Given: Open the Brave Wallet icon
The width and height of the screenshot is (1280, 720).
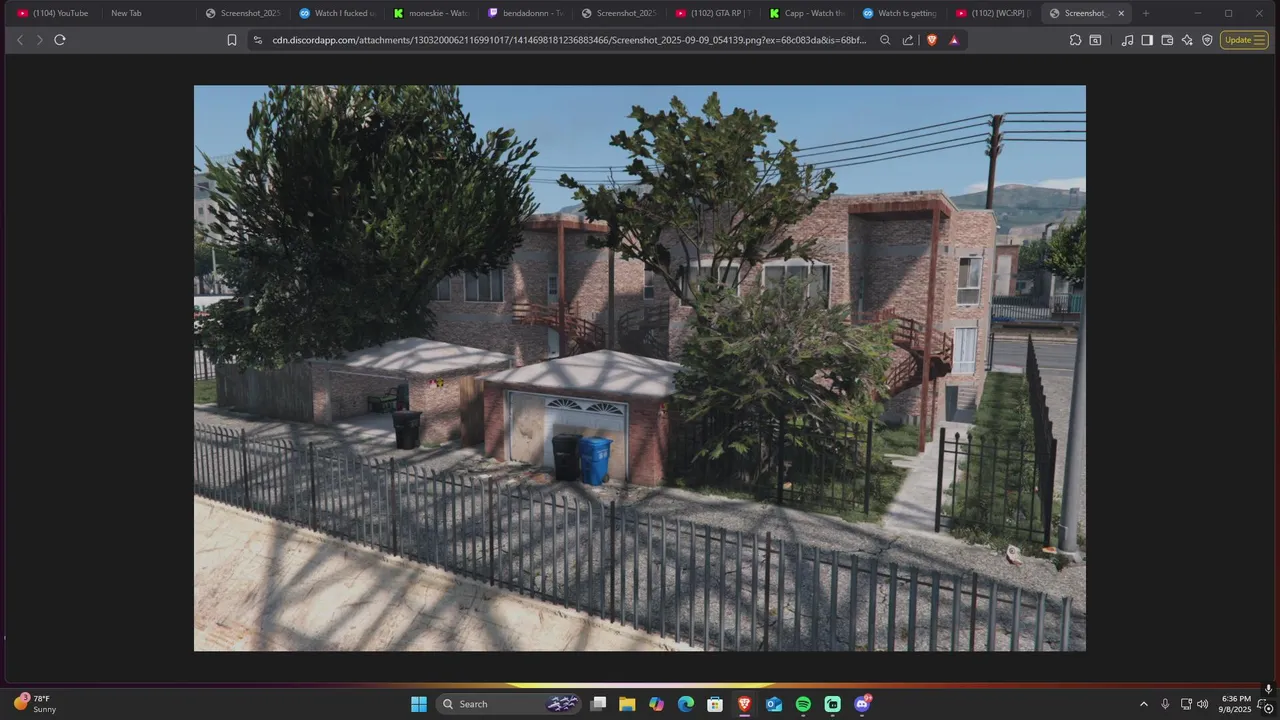Looking at the screenshot, I should click(1167, 40).
